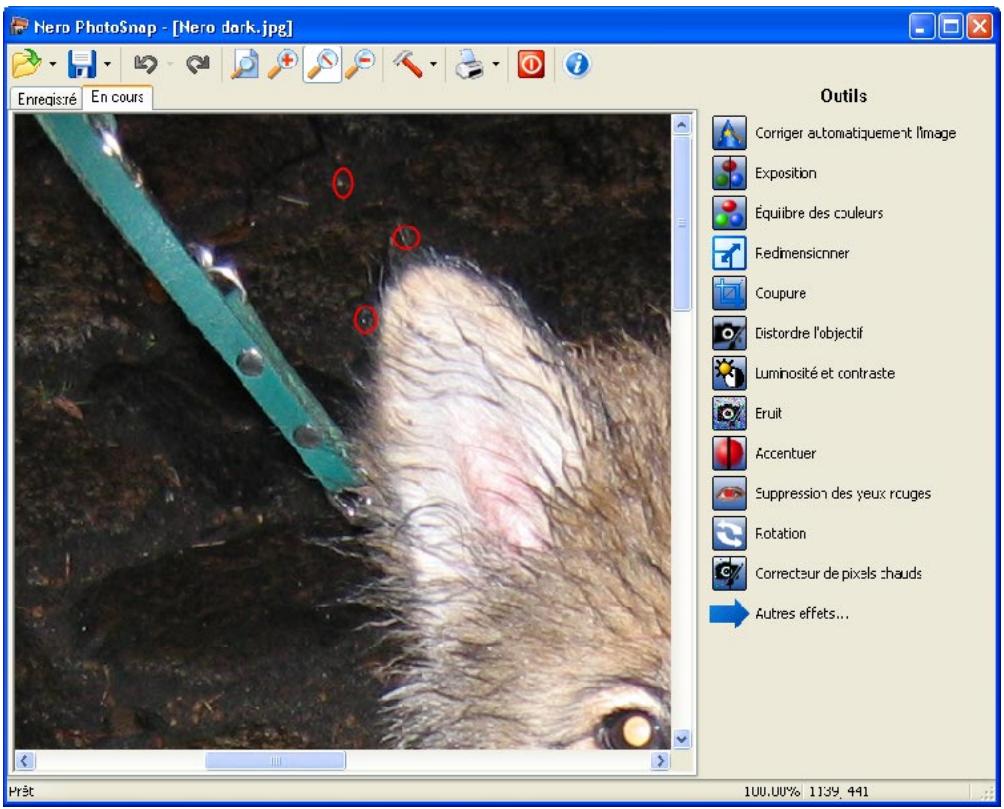Maximize the Nero PhotoSnap window
Viewport: 1004px width, 809px height.
[951, 26]
